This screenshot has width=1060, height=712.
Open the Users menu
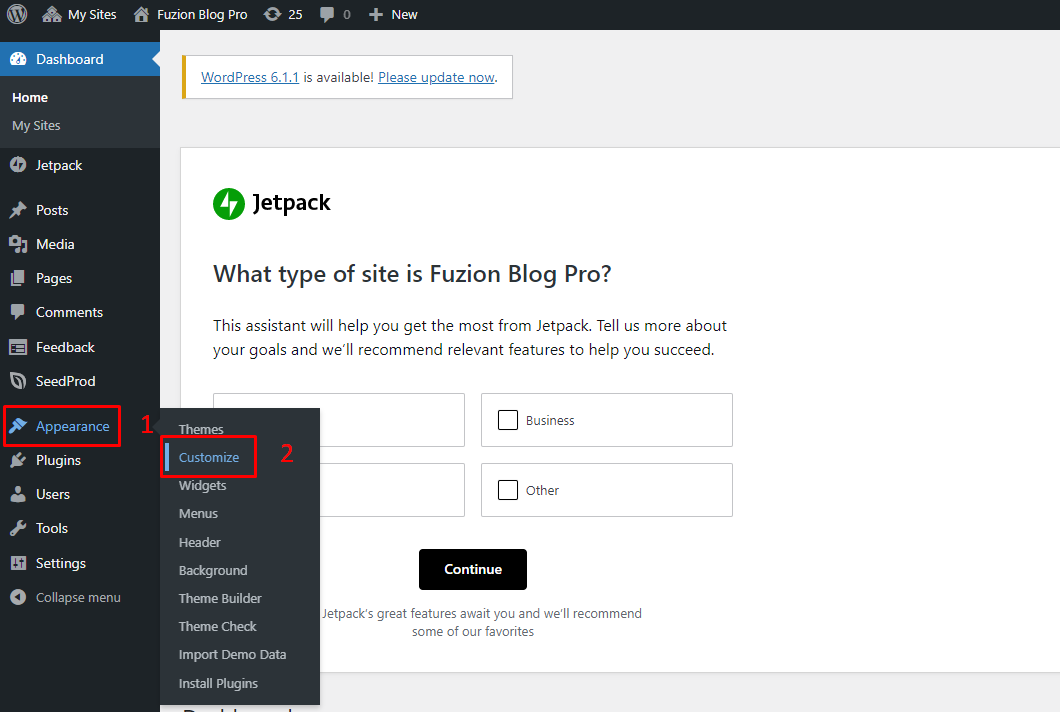pos(53,494)
